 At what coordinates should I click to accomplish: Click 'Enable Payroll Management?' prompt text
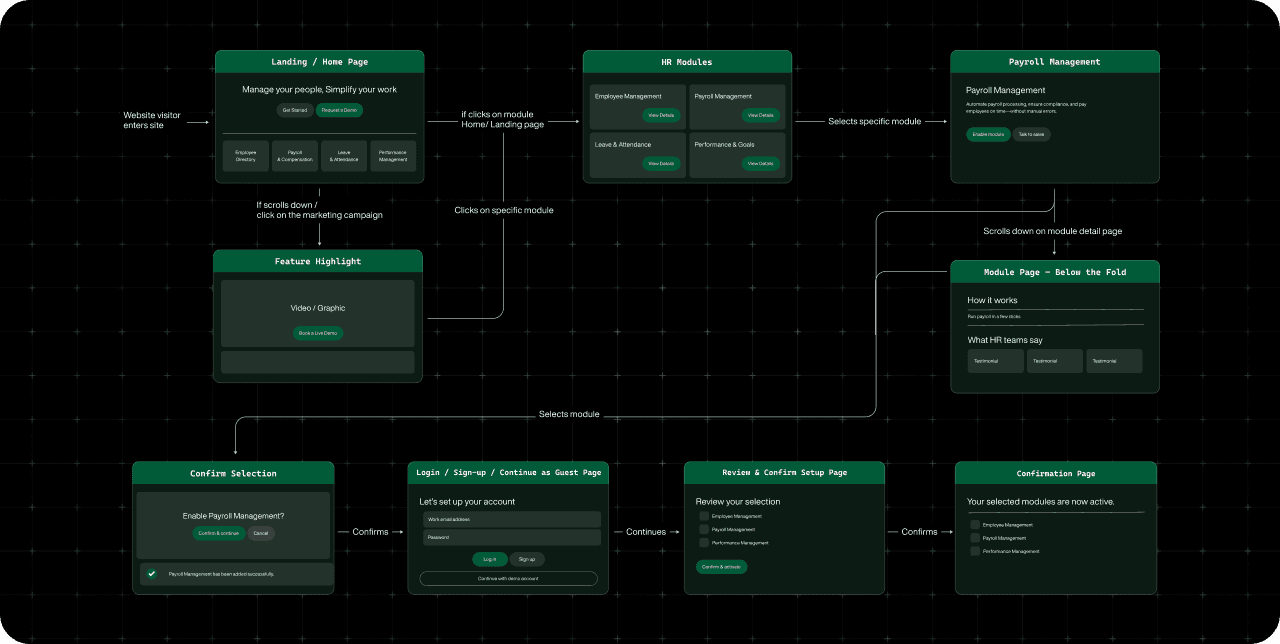pyautogui.click(x=233, y=516)
